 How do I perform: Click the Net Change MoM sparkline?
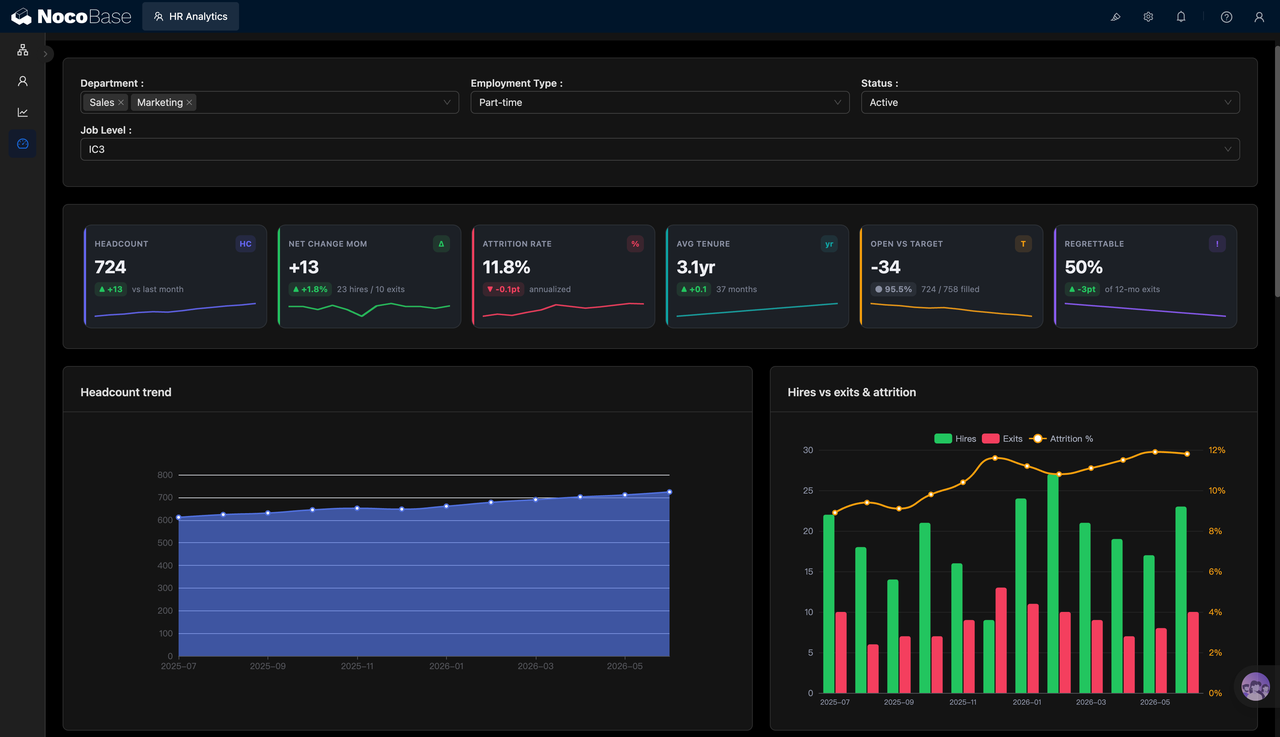coord(369,310)
